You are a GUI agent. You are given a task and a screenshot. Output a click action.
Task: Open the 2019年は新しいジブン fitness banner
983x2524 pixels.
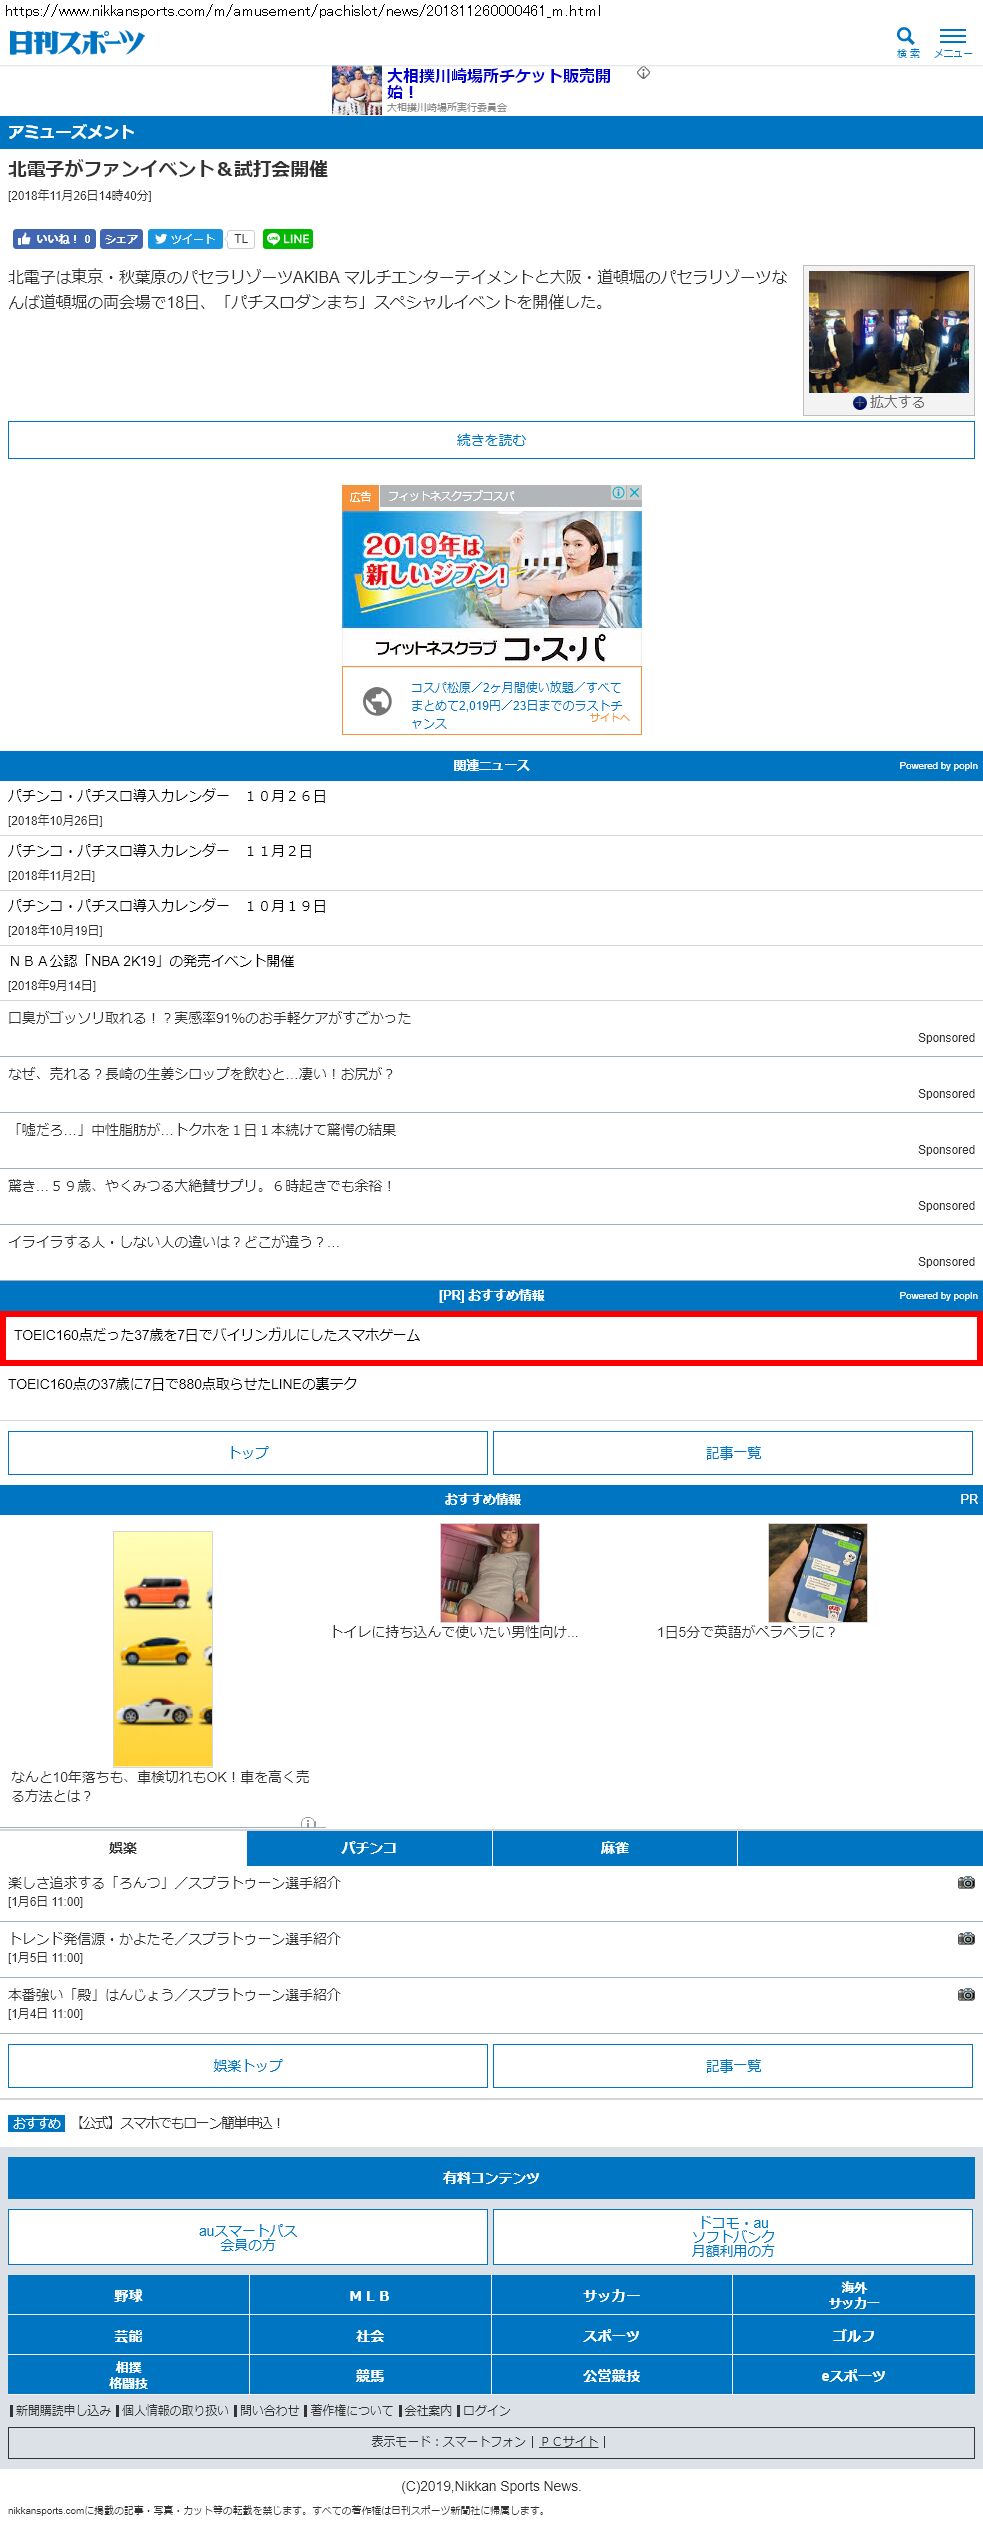pyautogui.click(x=492, y=569)
